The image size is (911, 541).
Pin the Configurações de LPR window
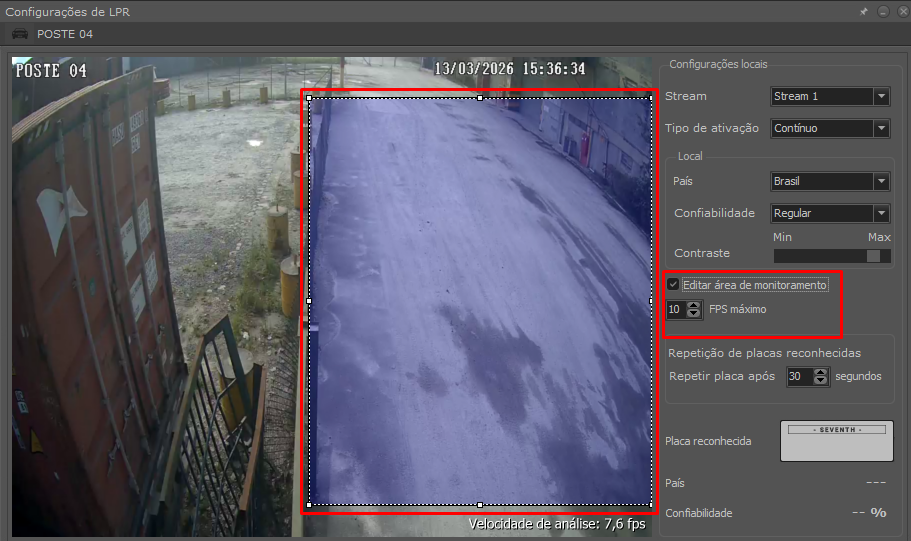864,12
